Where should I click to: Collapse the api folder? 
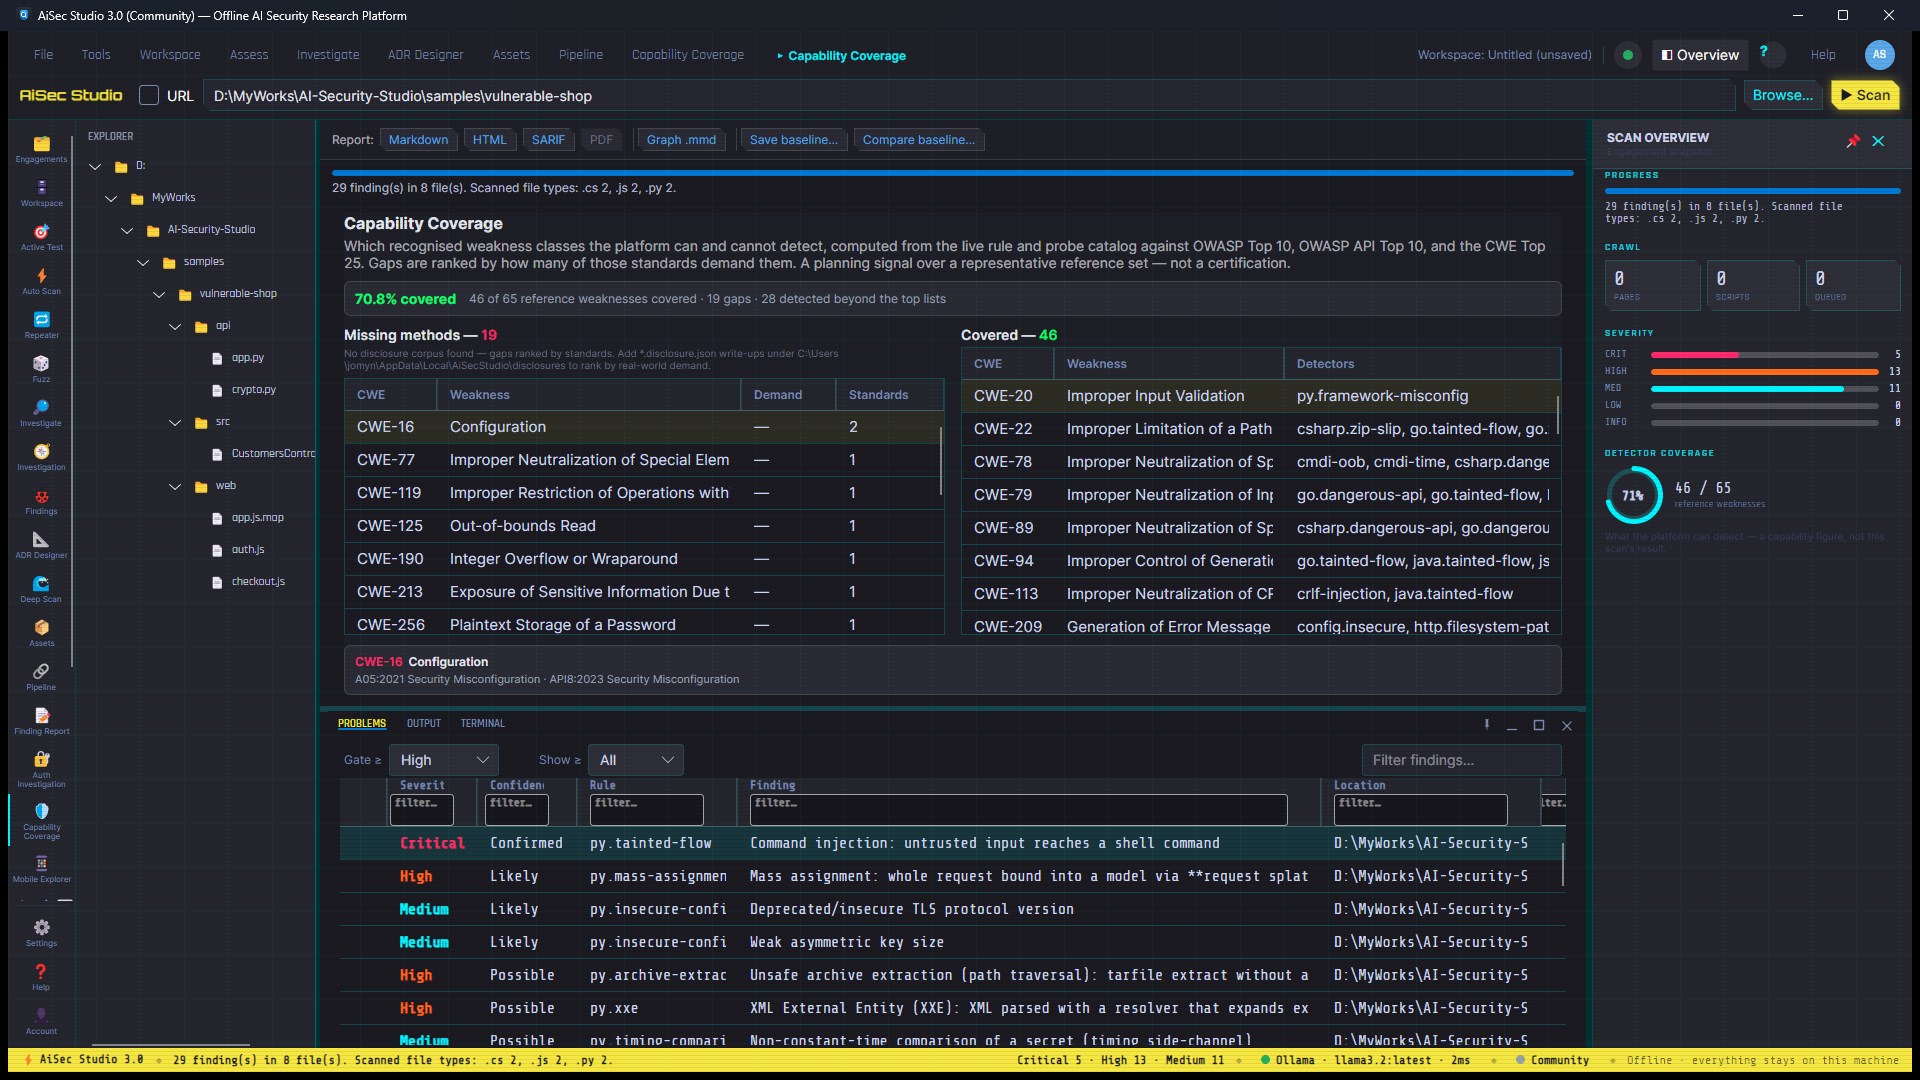pos(175,326)
